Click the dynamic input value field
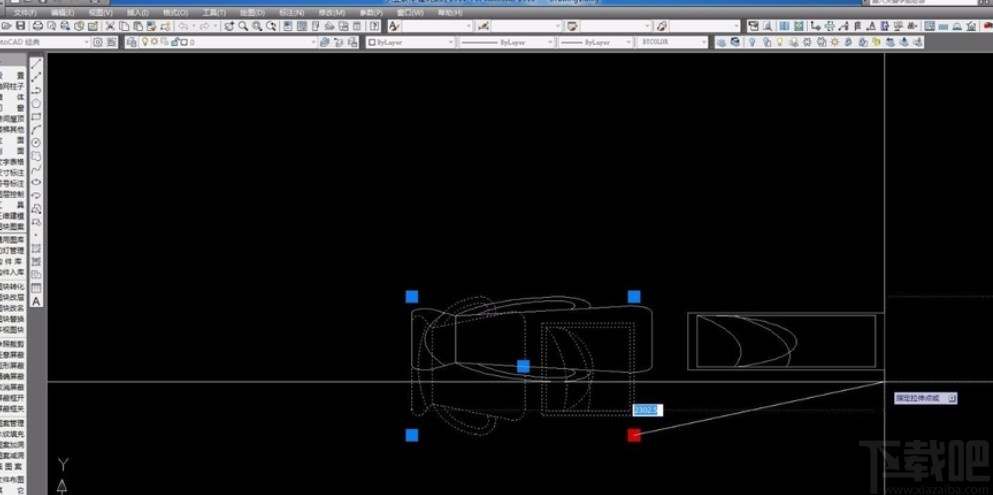The width and height of the screenshot is (993, 495). click(x=647, y=410)
